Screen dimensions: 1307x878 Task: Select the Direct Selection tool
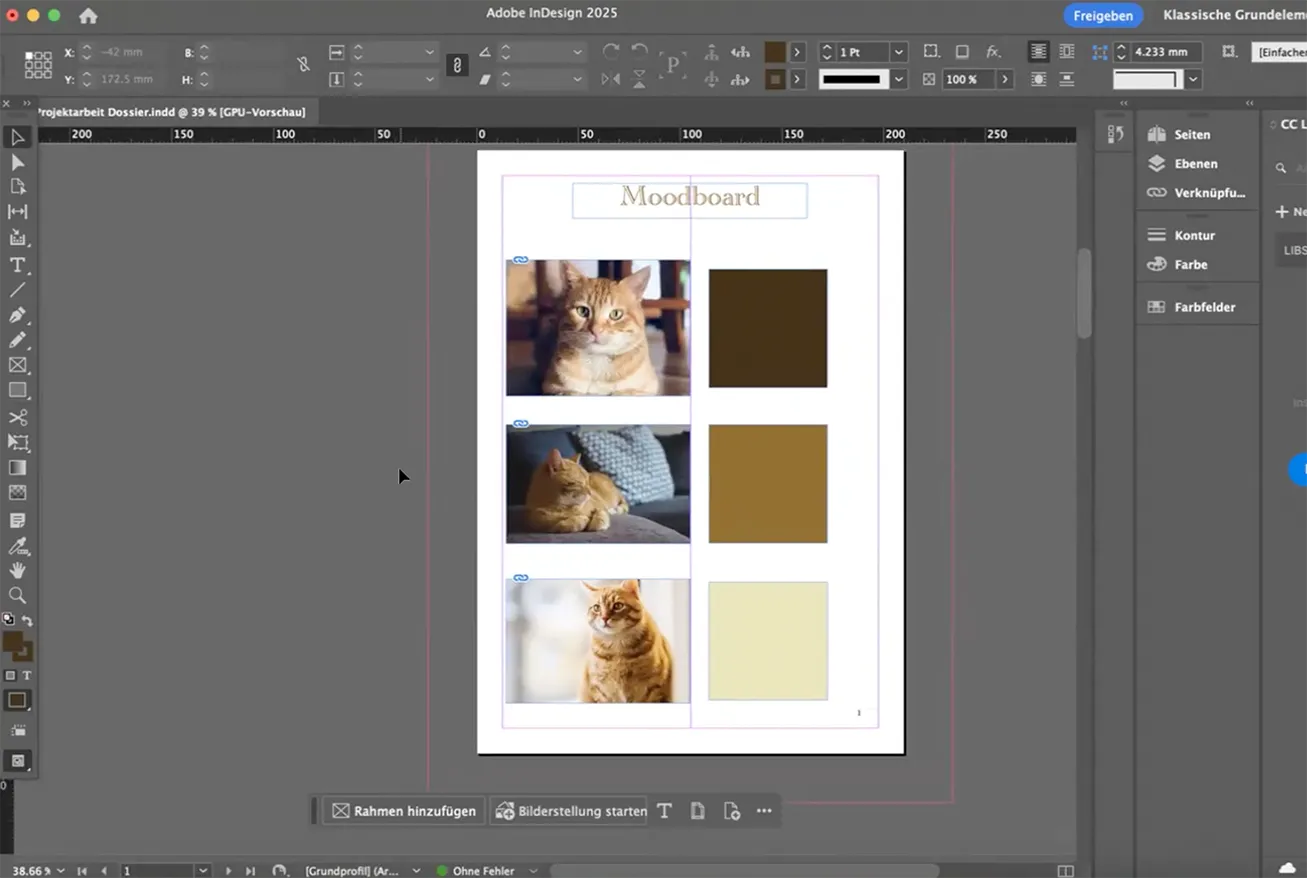(17, 162)
